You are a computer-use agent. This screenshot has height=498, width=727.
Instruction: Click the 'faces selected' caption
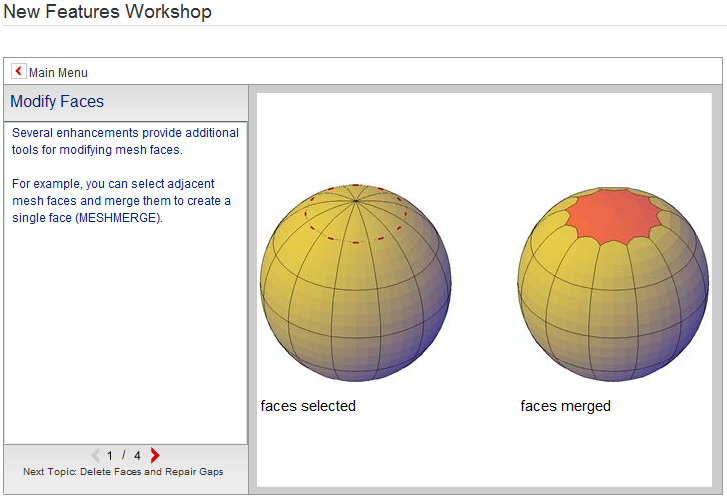tap(308, 406)
